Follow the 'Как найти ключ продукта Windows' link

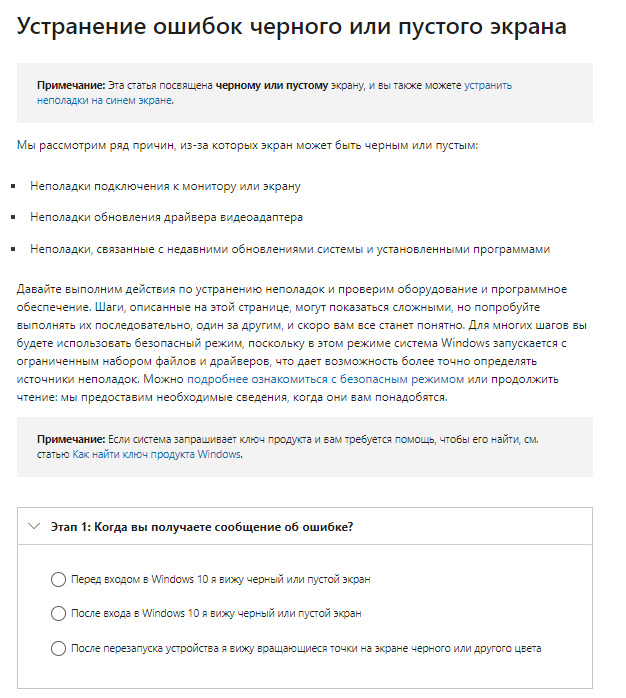tap(156, 453)
